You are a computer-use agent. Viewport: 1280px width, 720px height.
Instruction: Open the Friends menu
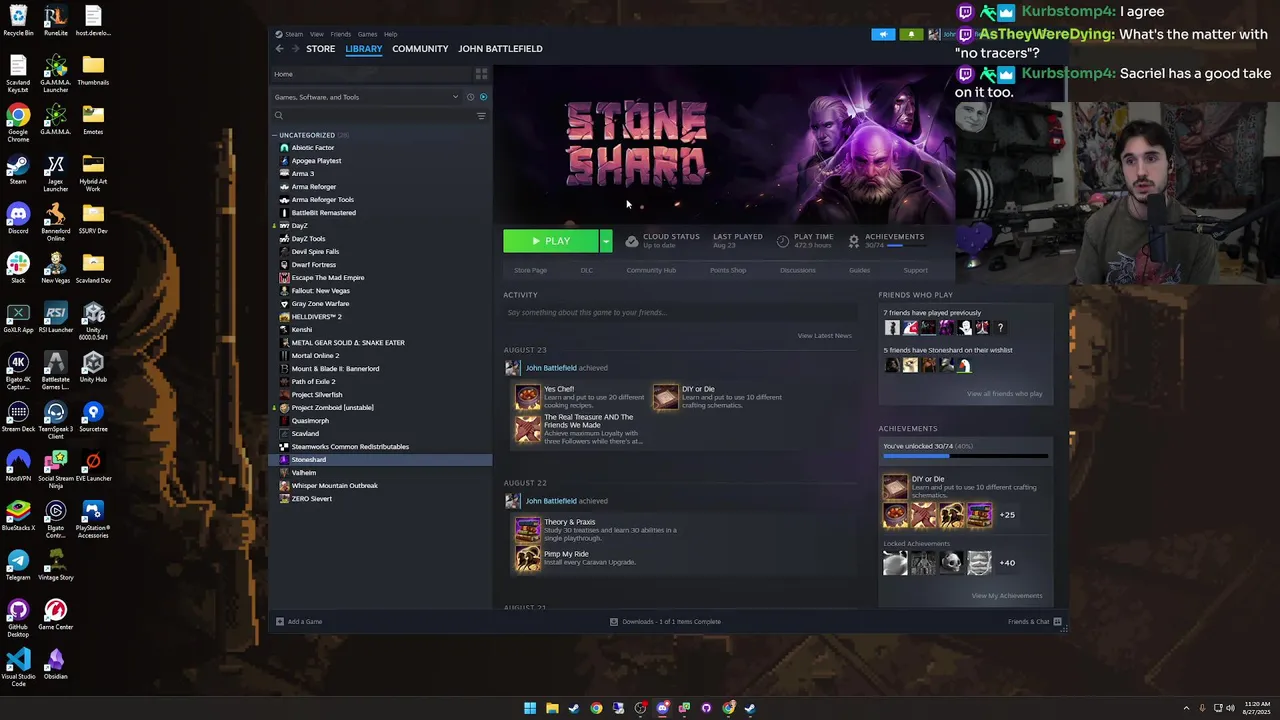click(340, 34)
